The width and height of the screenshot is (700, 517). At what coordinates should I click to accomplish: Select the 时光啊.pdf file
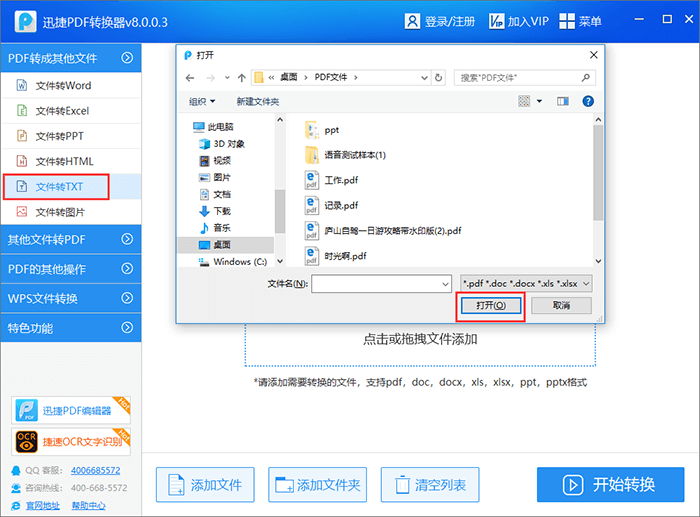pyautogui.click(x=335, y=256)
